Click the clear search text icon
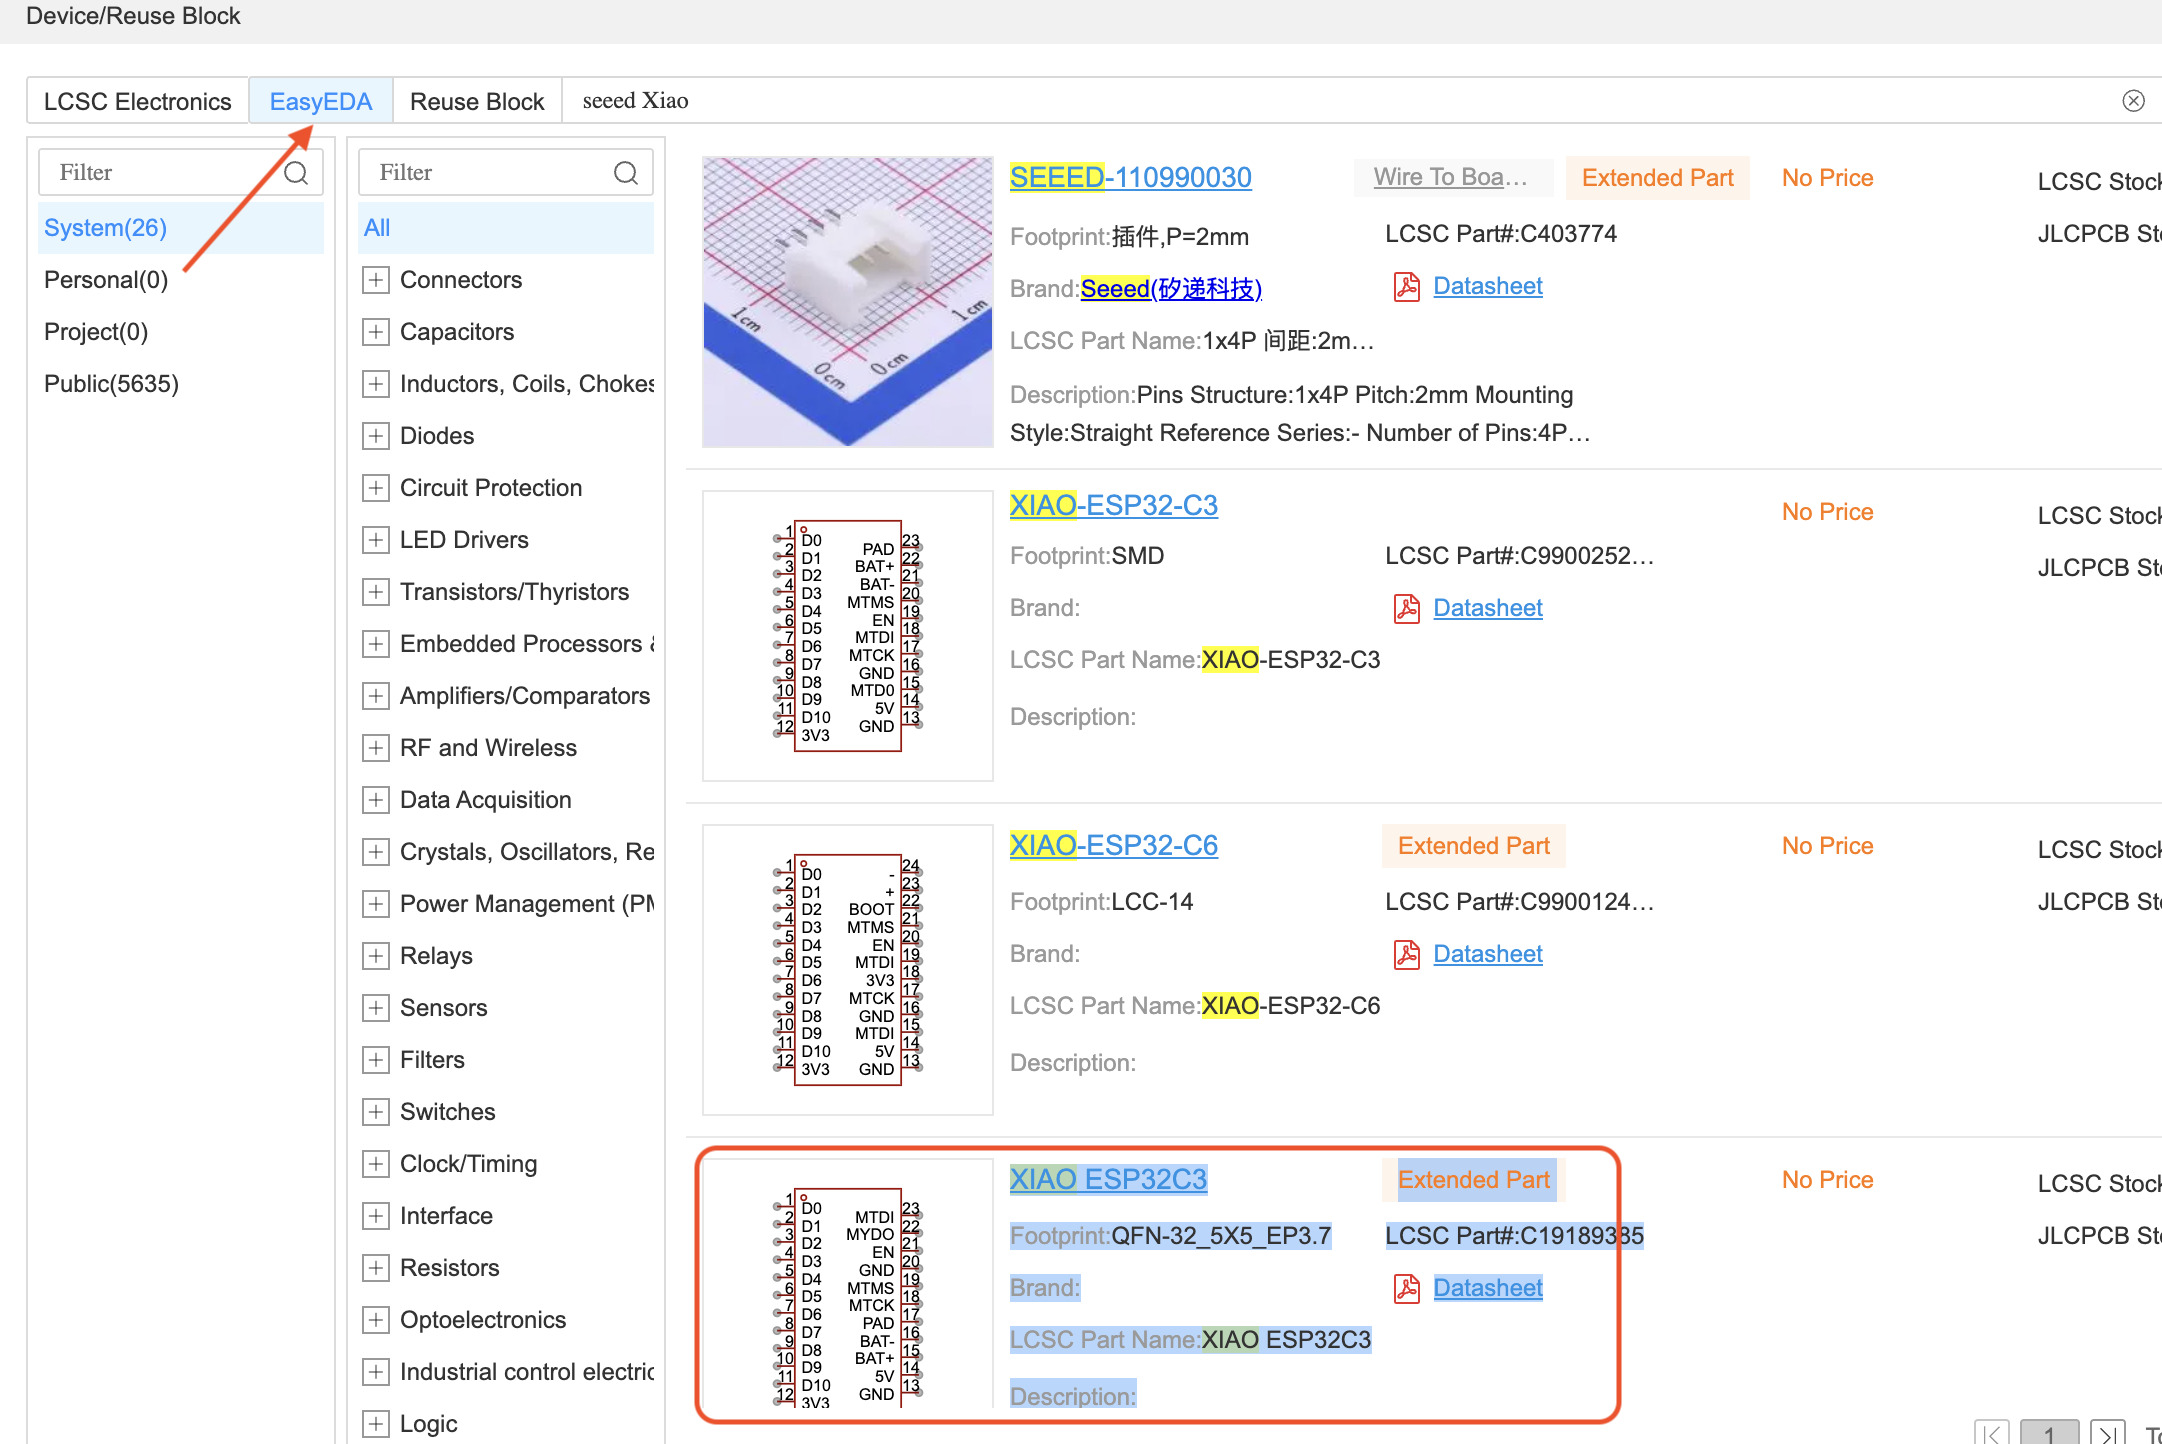Screen dimensions: 2162x1444 click(x=2133, y=101)
